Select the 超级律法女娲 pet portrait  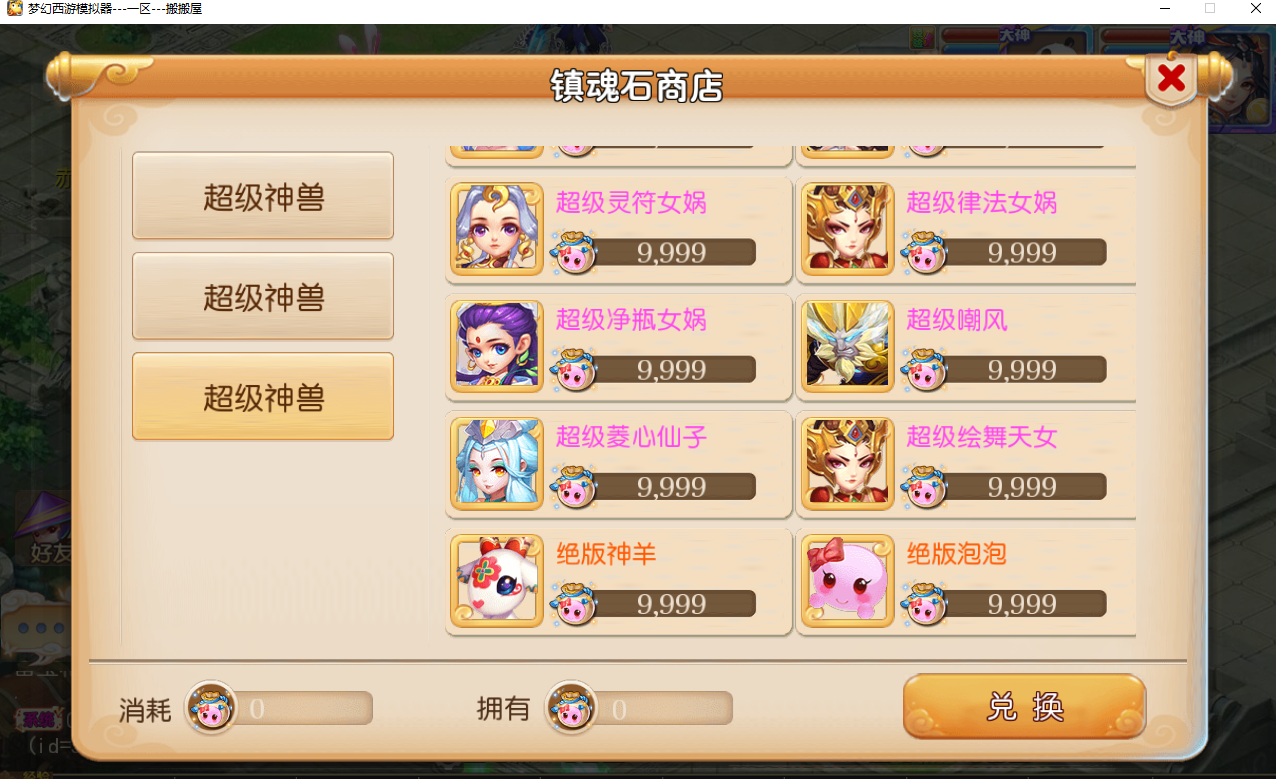coord(848,229)
